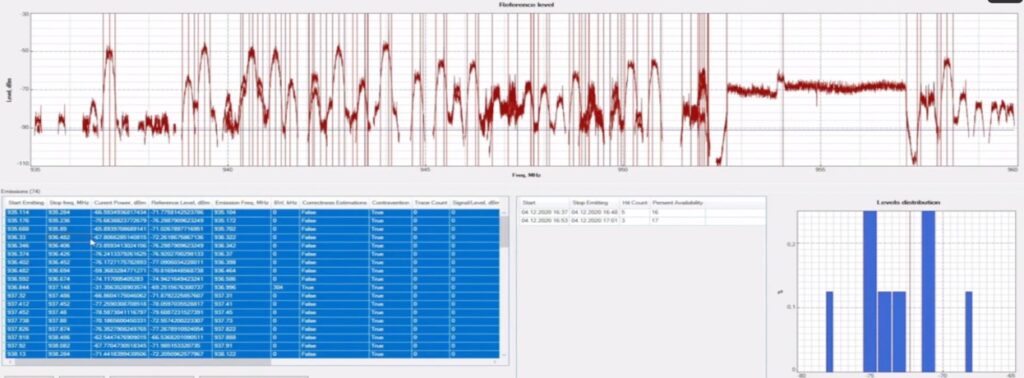This screenshot has width=1024, height=378.
Task: Click the Emission Freq, MHz column header
Action: tap(241, 203)
